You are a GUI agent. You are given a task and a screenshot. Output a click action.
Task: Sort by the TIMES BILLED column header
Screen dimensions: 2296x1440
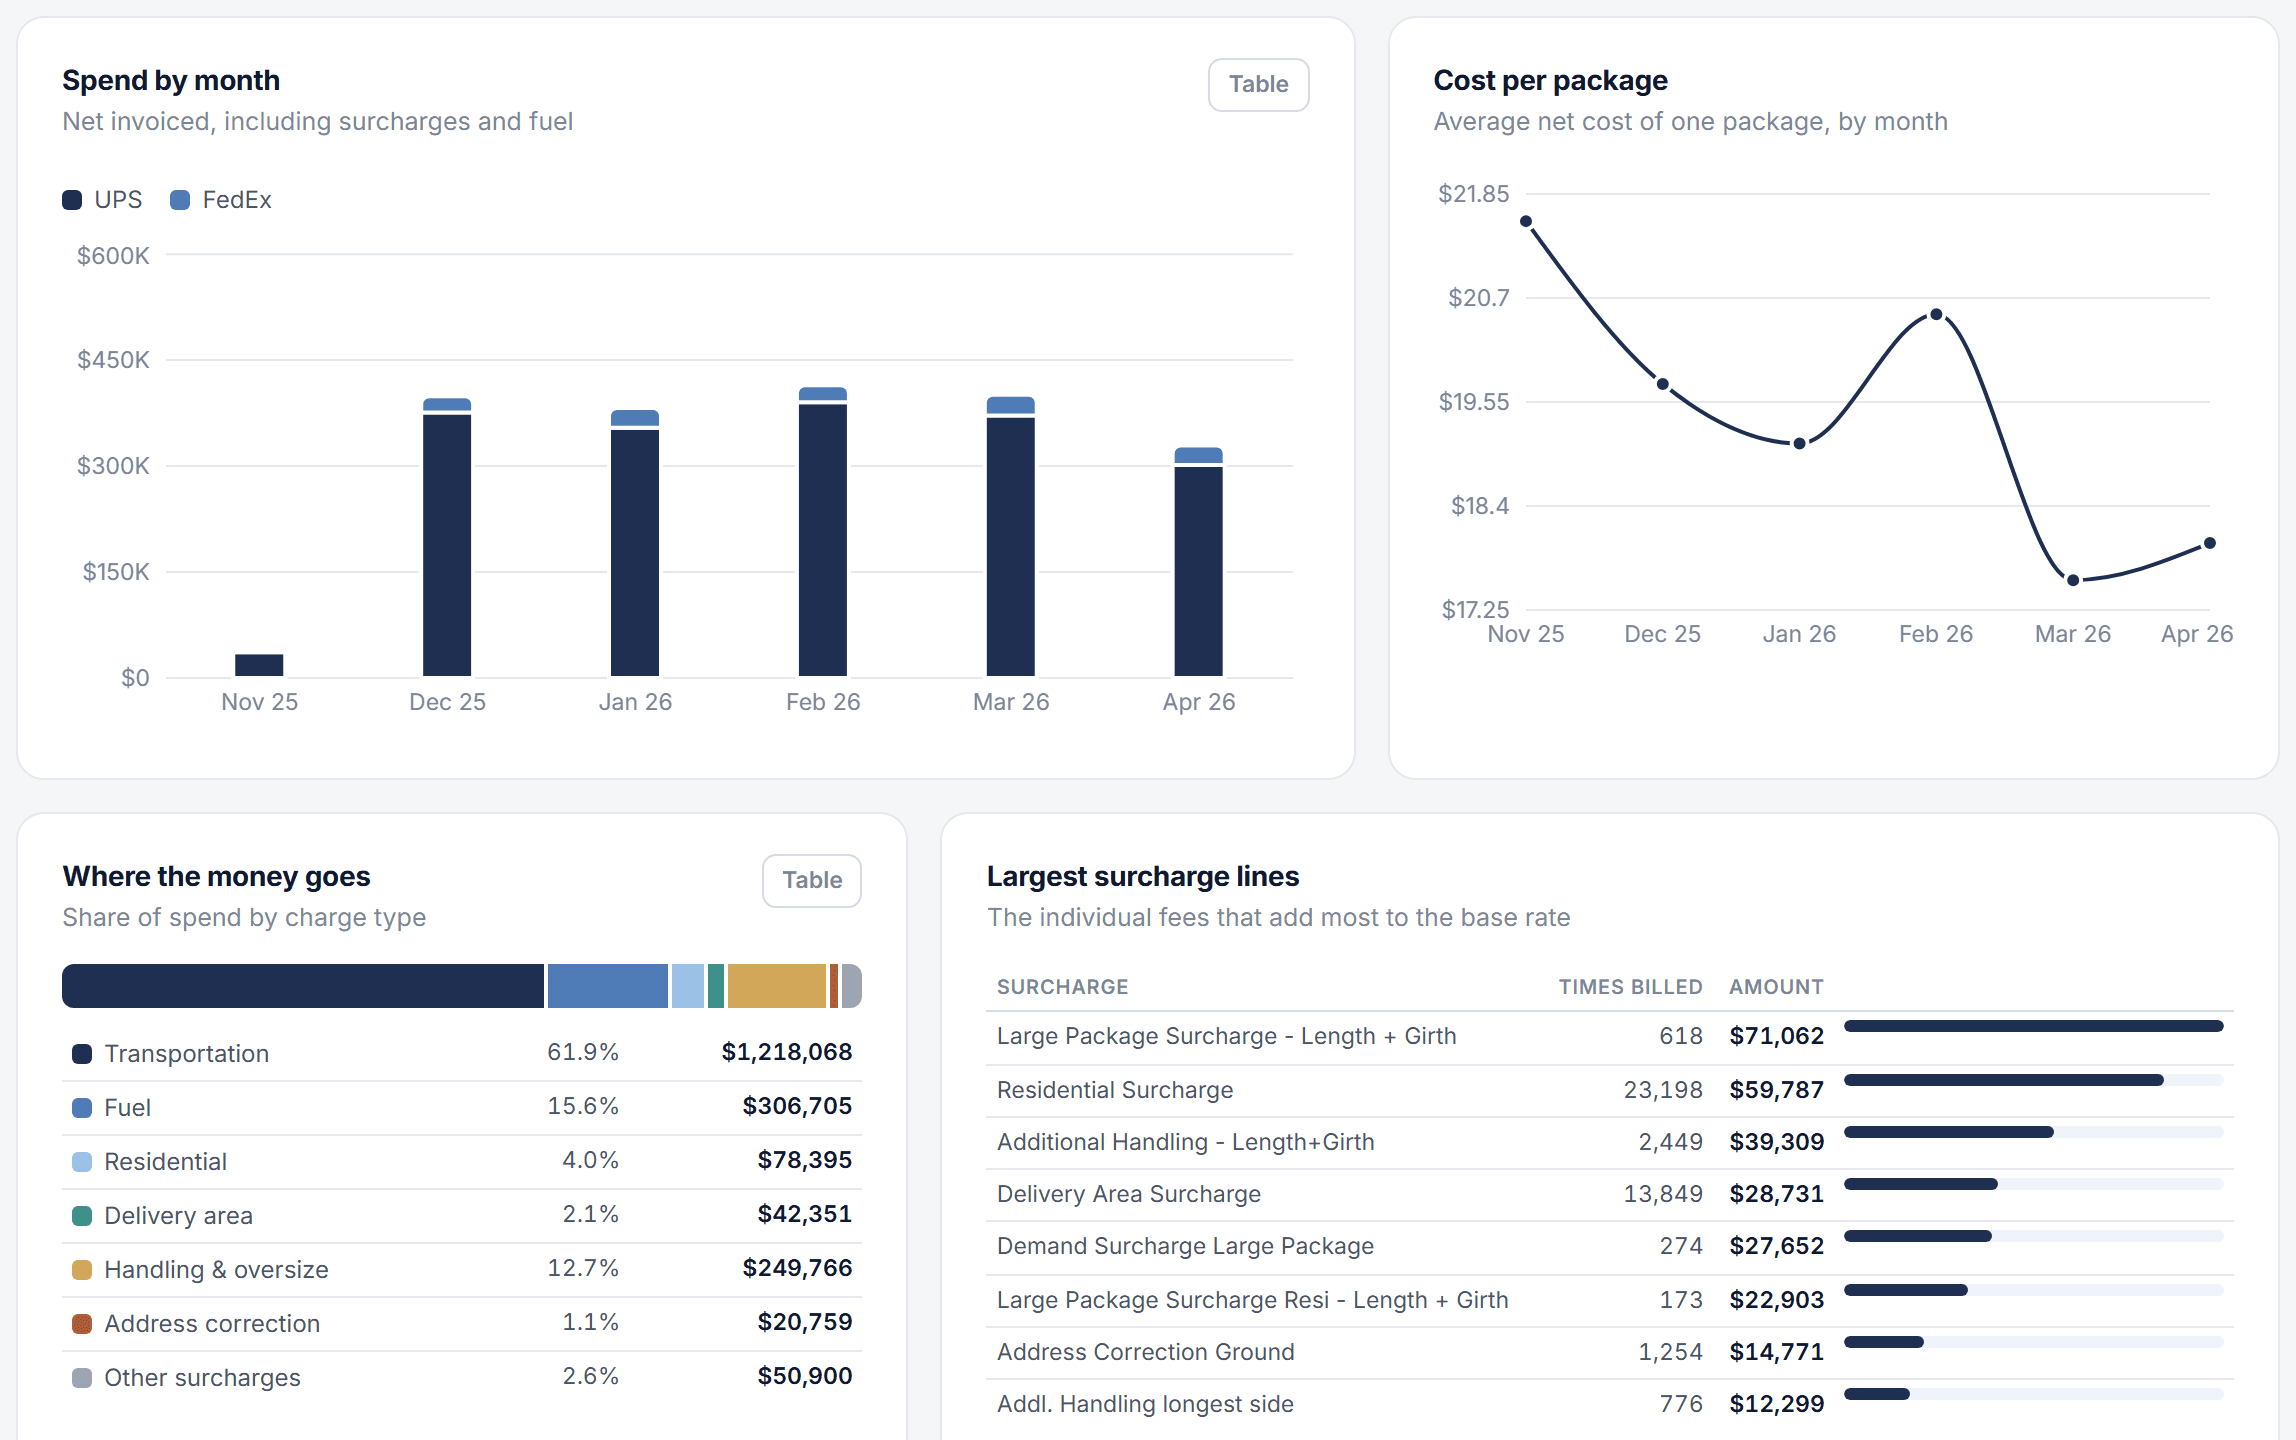[x=1631, y=987]
